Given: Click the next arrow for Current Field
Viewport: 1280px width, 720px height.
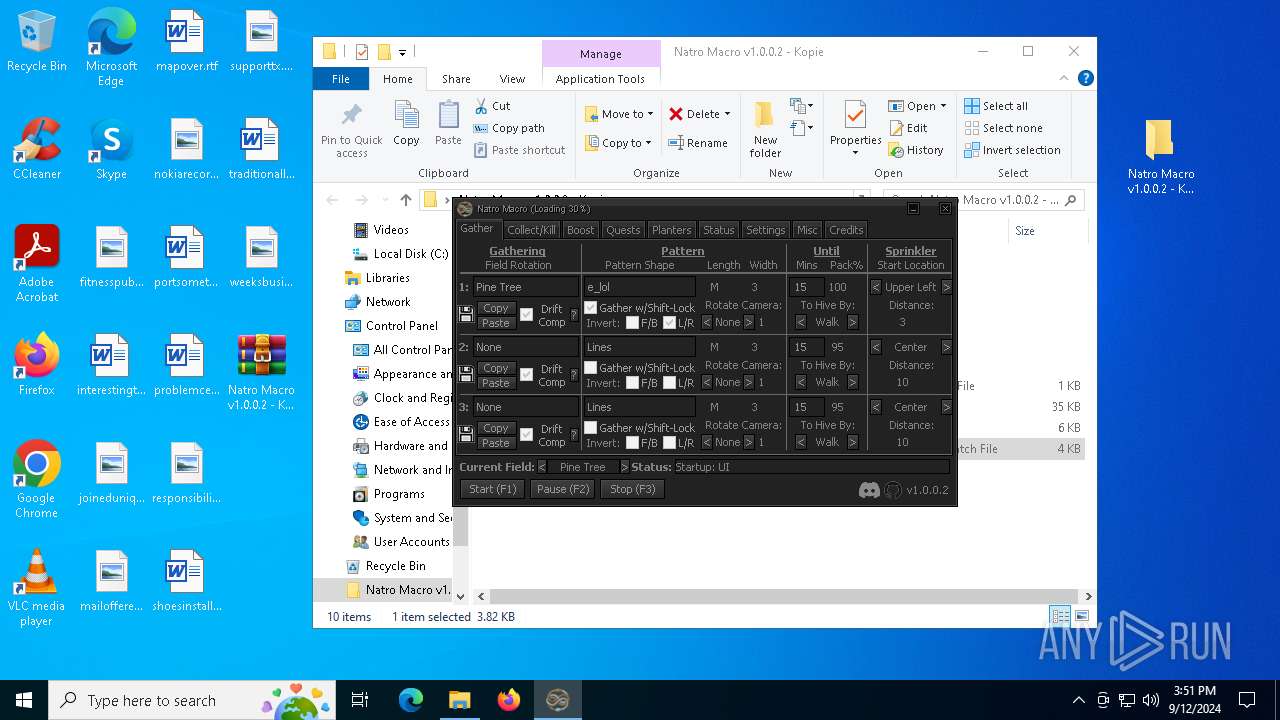Looking at the screenshot, I should [624, 467].
